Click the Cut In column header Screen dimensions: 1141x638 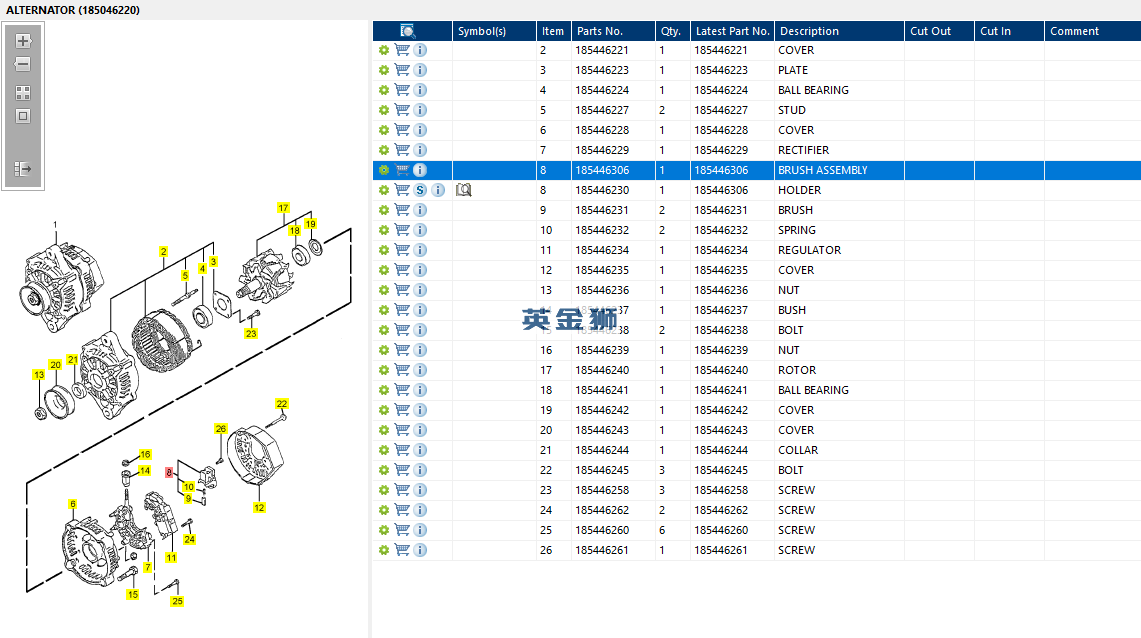[1009, 31]
